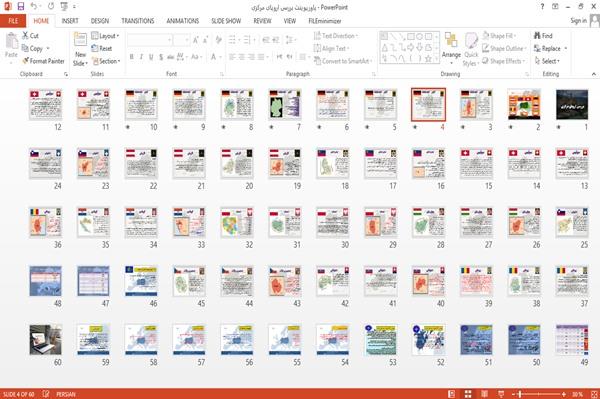Select slide thumbnail number 47
This screenshot has height=399, width=600.
93,281
